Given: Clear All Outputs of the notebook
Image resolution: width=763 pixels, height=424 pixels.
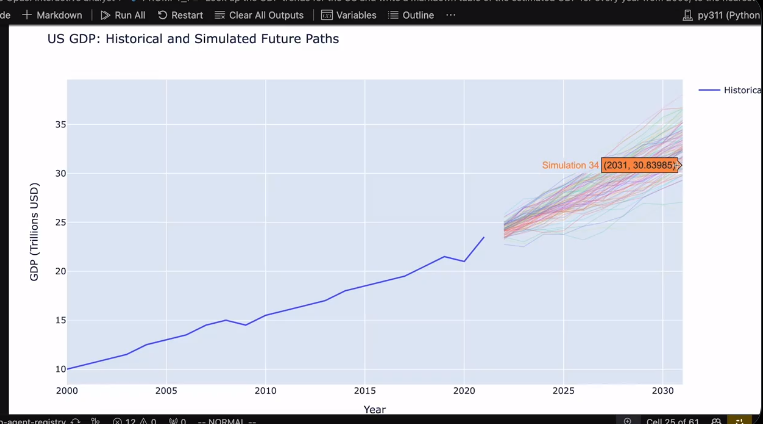Looking at the screenshot, I should (x=259, y=15).
